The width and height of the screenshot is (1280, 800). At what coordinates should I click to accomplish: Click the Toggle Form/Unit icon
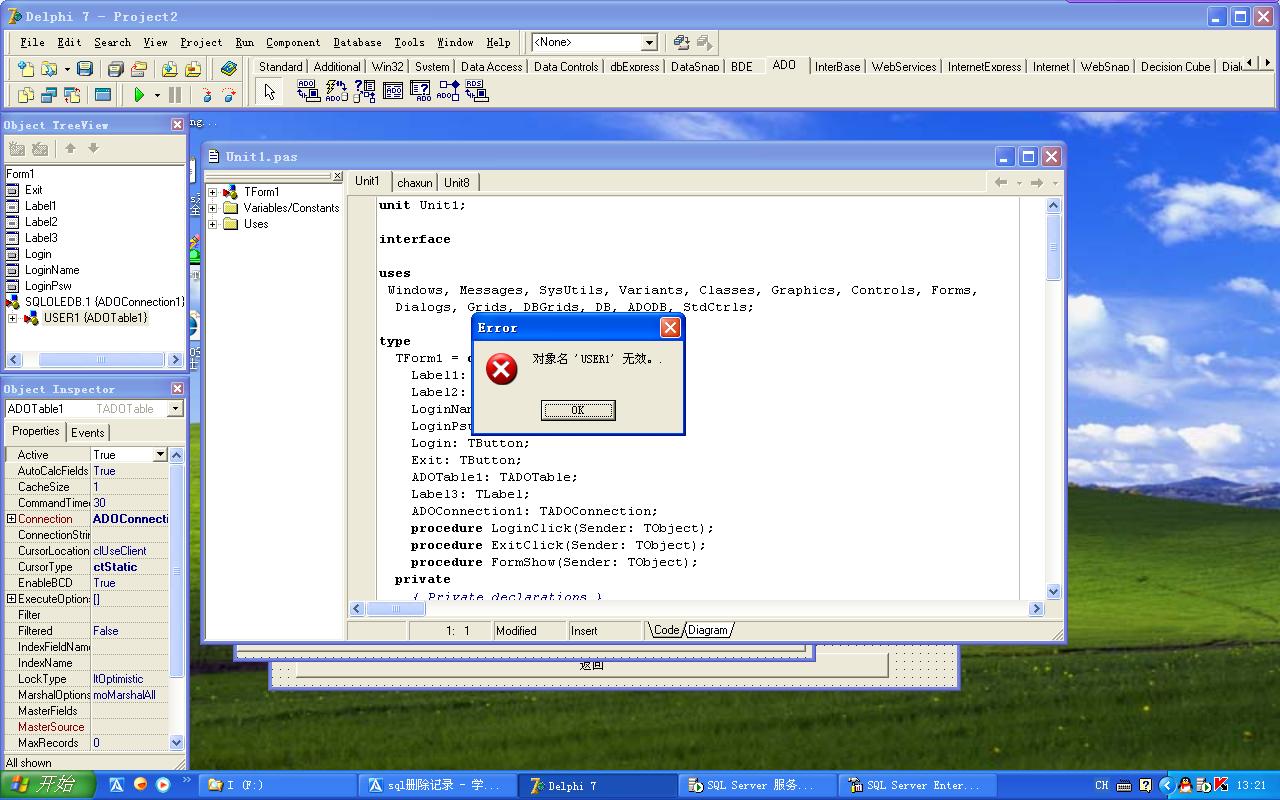[x=73, y=95]
